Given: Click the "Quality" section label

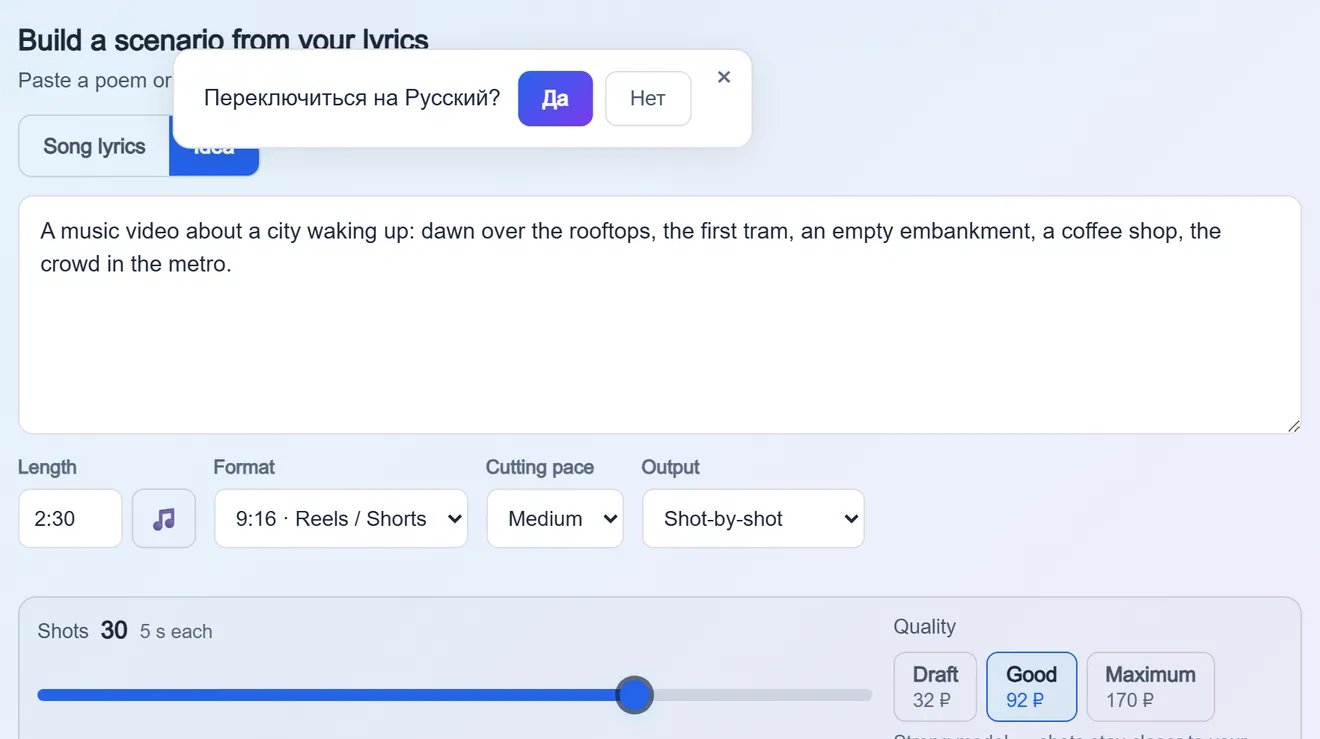Looking at the screenshot, I should (x=925, y=626).
